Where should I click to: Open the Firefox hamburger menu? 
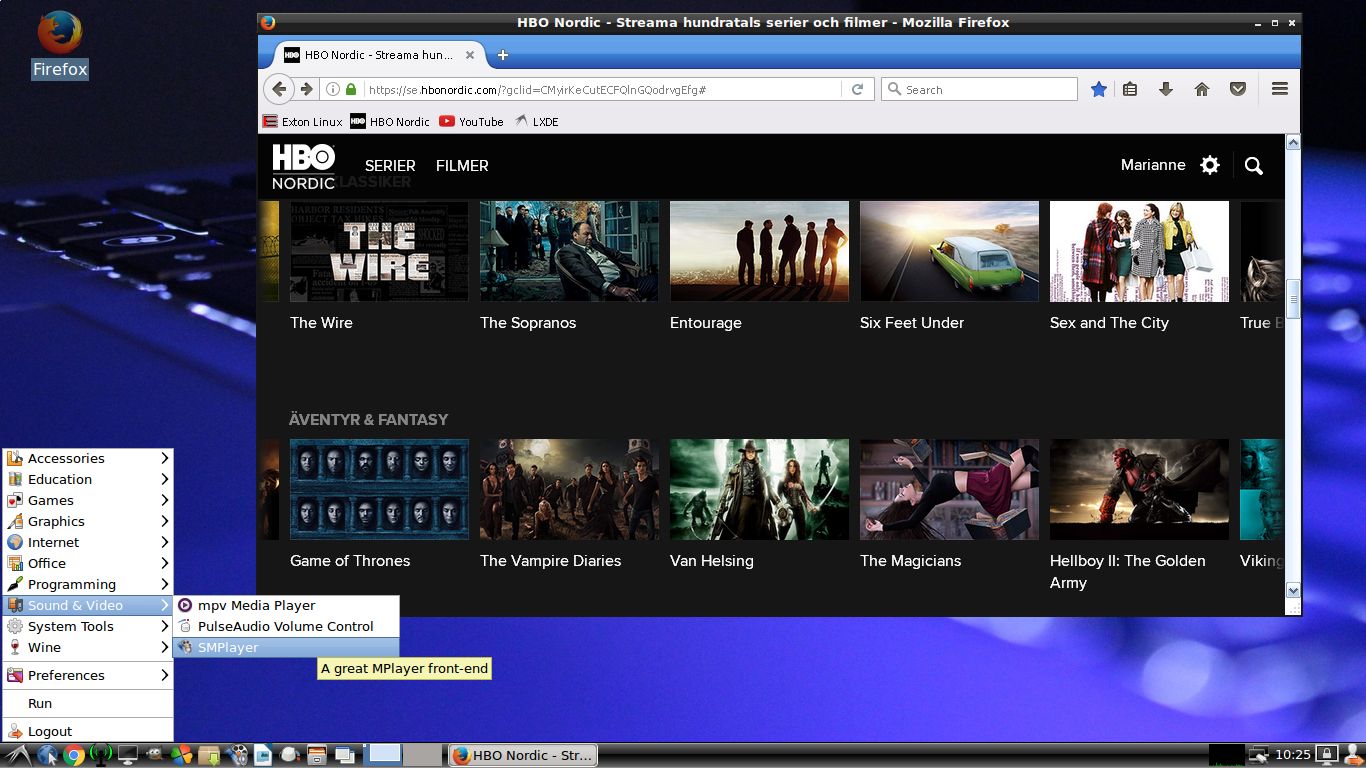1279,89
